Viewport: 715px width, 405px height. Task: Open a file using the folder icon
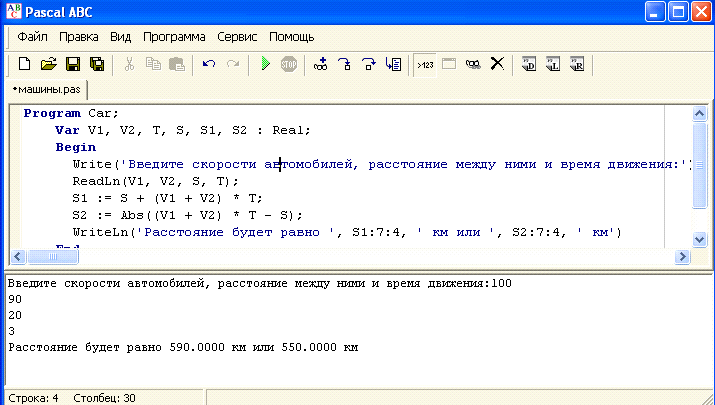click(x=49, y=64)
